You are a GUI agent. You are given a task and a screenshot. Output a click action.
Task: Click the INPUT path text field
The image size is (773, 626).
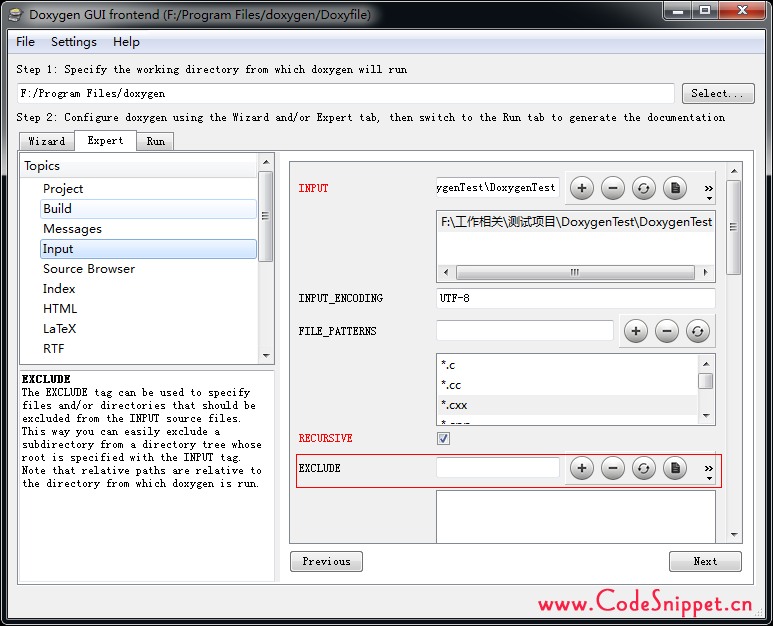pyautogui.click(x=498, y=188)
